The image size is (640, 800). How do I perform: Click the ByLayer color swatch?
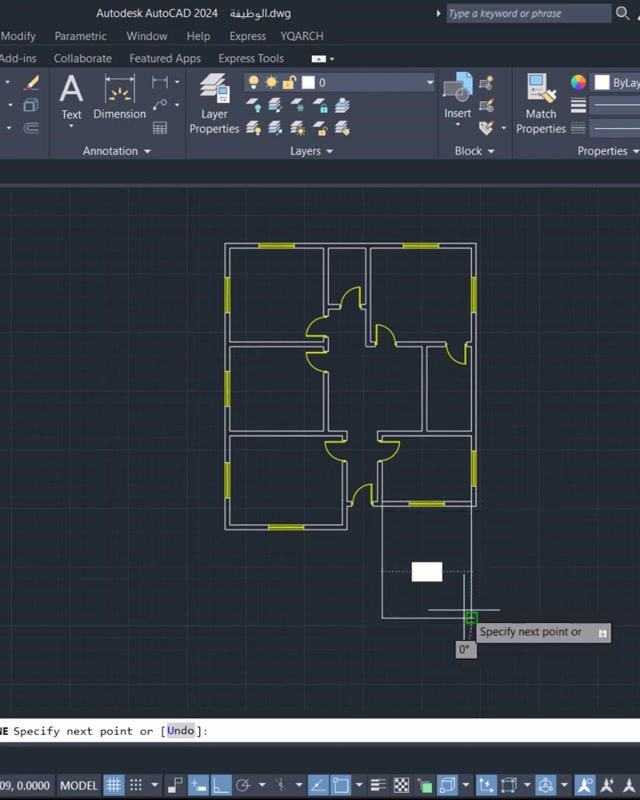[602, 83]
